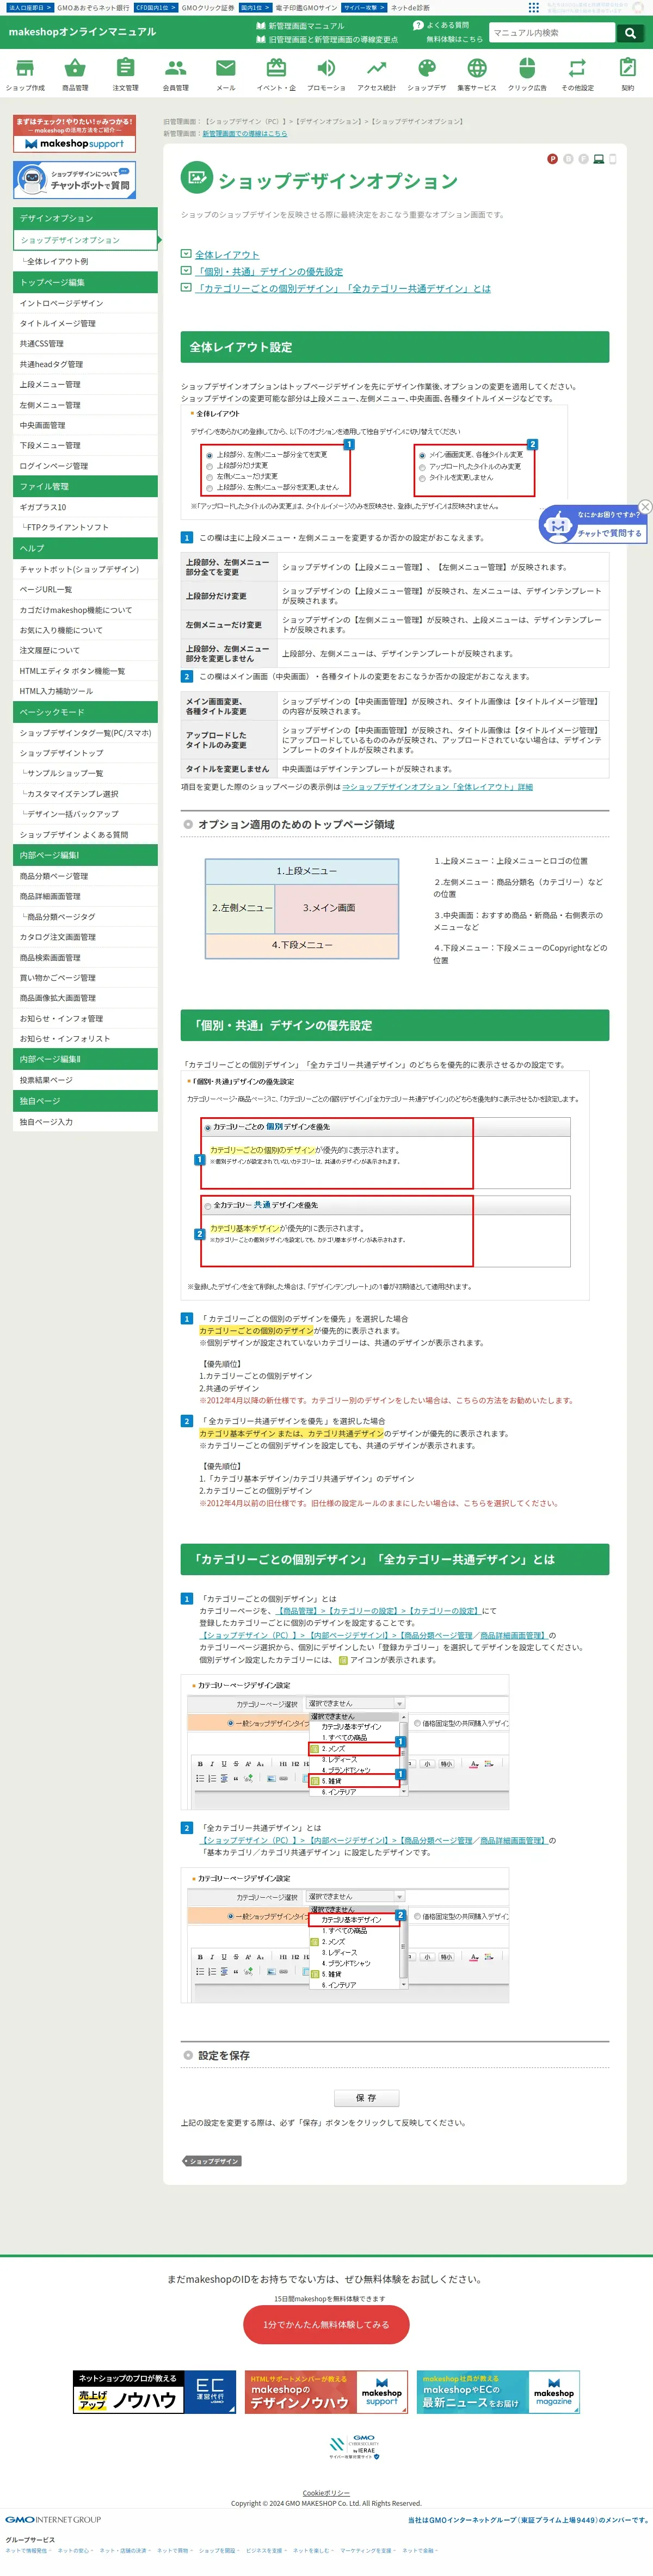
Task: Open the Cookieポリシー link
Action: point(326,2493)
